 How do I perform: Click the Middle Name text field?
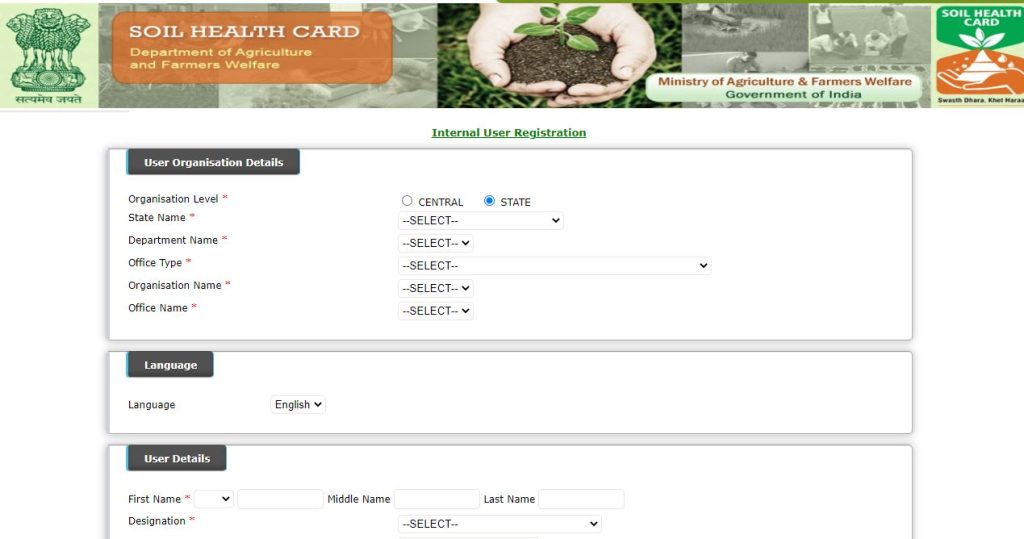click(437, 499)
